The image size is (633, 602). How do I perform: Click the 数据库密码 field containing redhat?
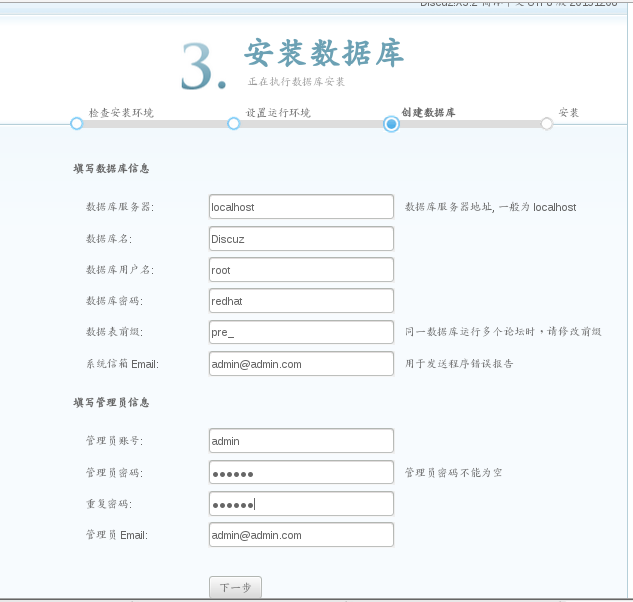coord(301,301)
